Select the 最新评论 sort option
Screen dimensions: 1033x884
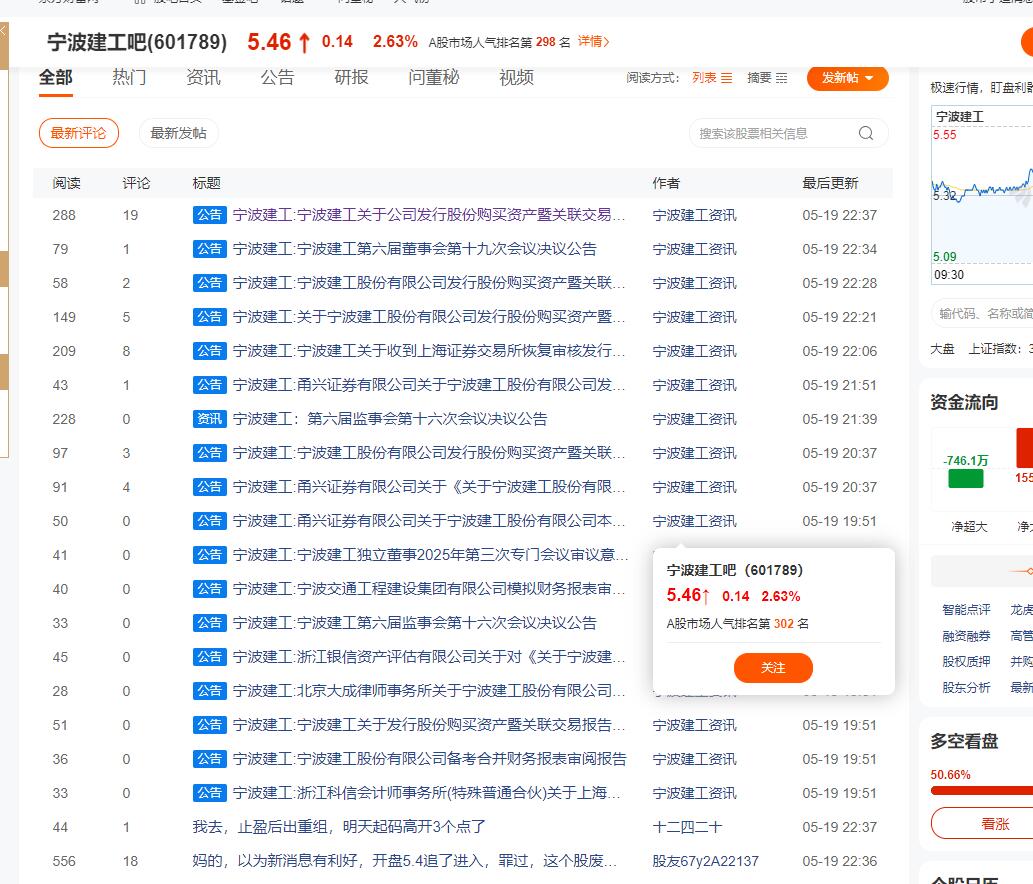click(x=78, y=133)
